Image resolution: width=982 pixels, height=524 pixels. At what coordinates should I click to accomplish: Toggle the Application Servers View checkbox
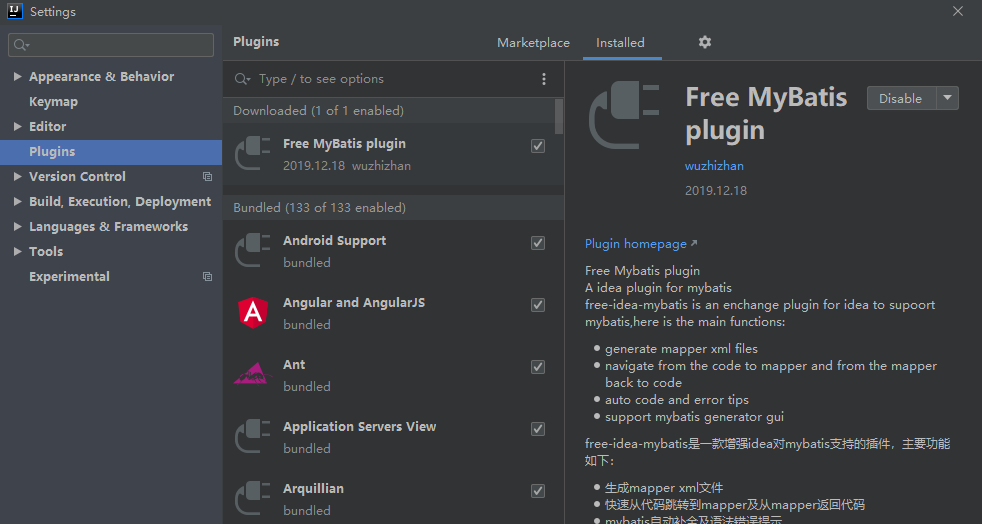click(x=537, y=429)
